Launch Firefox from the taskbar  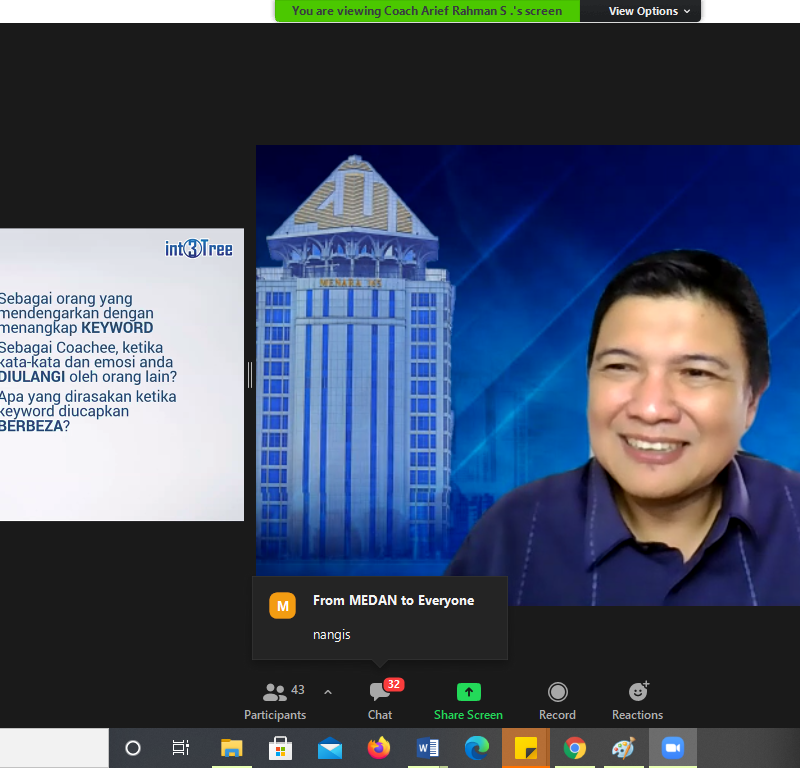[x=379, y=748]
